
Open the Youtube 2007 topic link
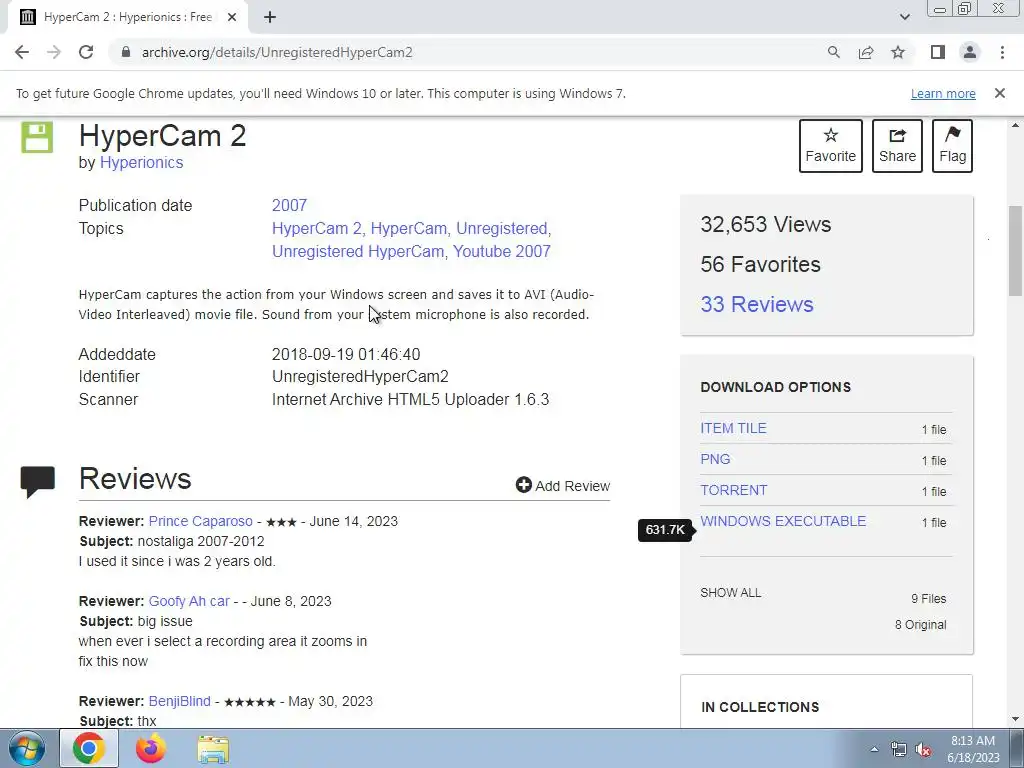pyautogui.click(x=502, y=251)
